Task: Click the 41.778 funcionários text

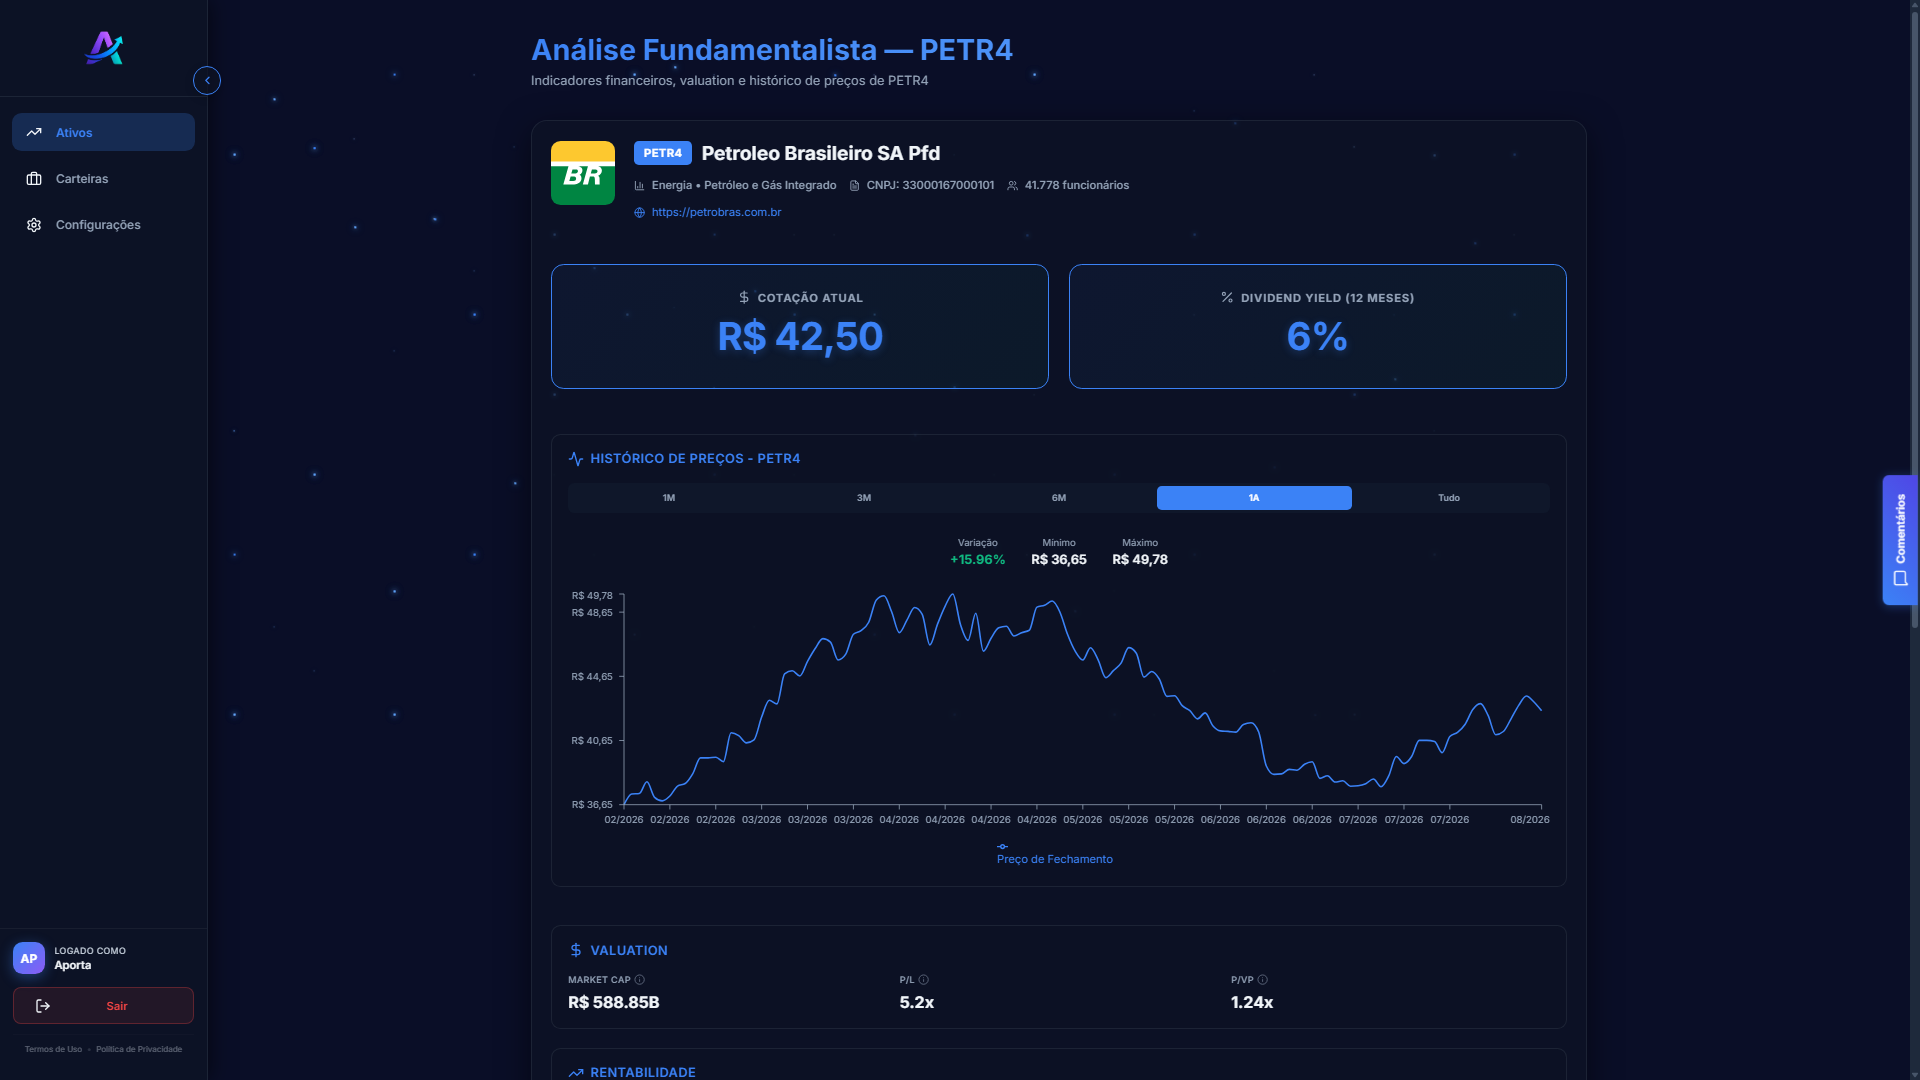Action: coord(1077,186)
